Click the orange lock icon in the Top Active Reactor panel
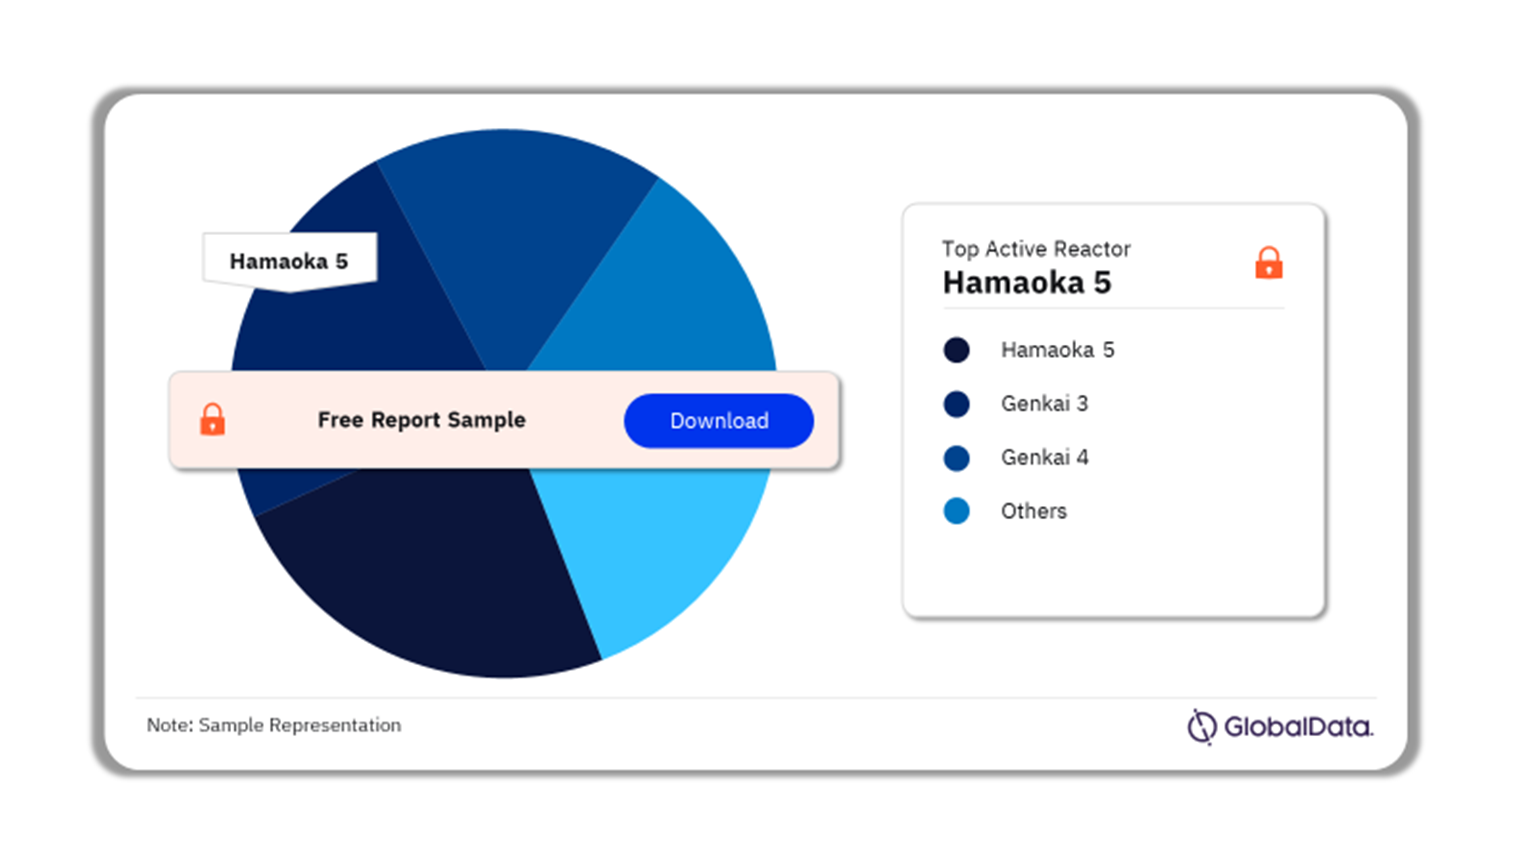The width and height of the screenshot is (1536, 864). point(1269,262)
